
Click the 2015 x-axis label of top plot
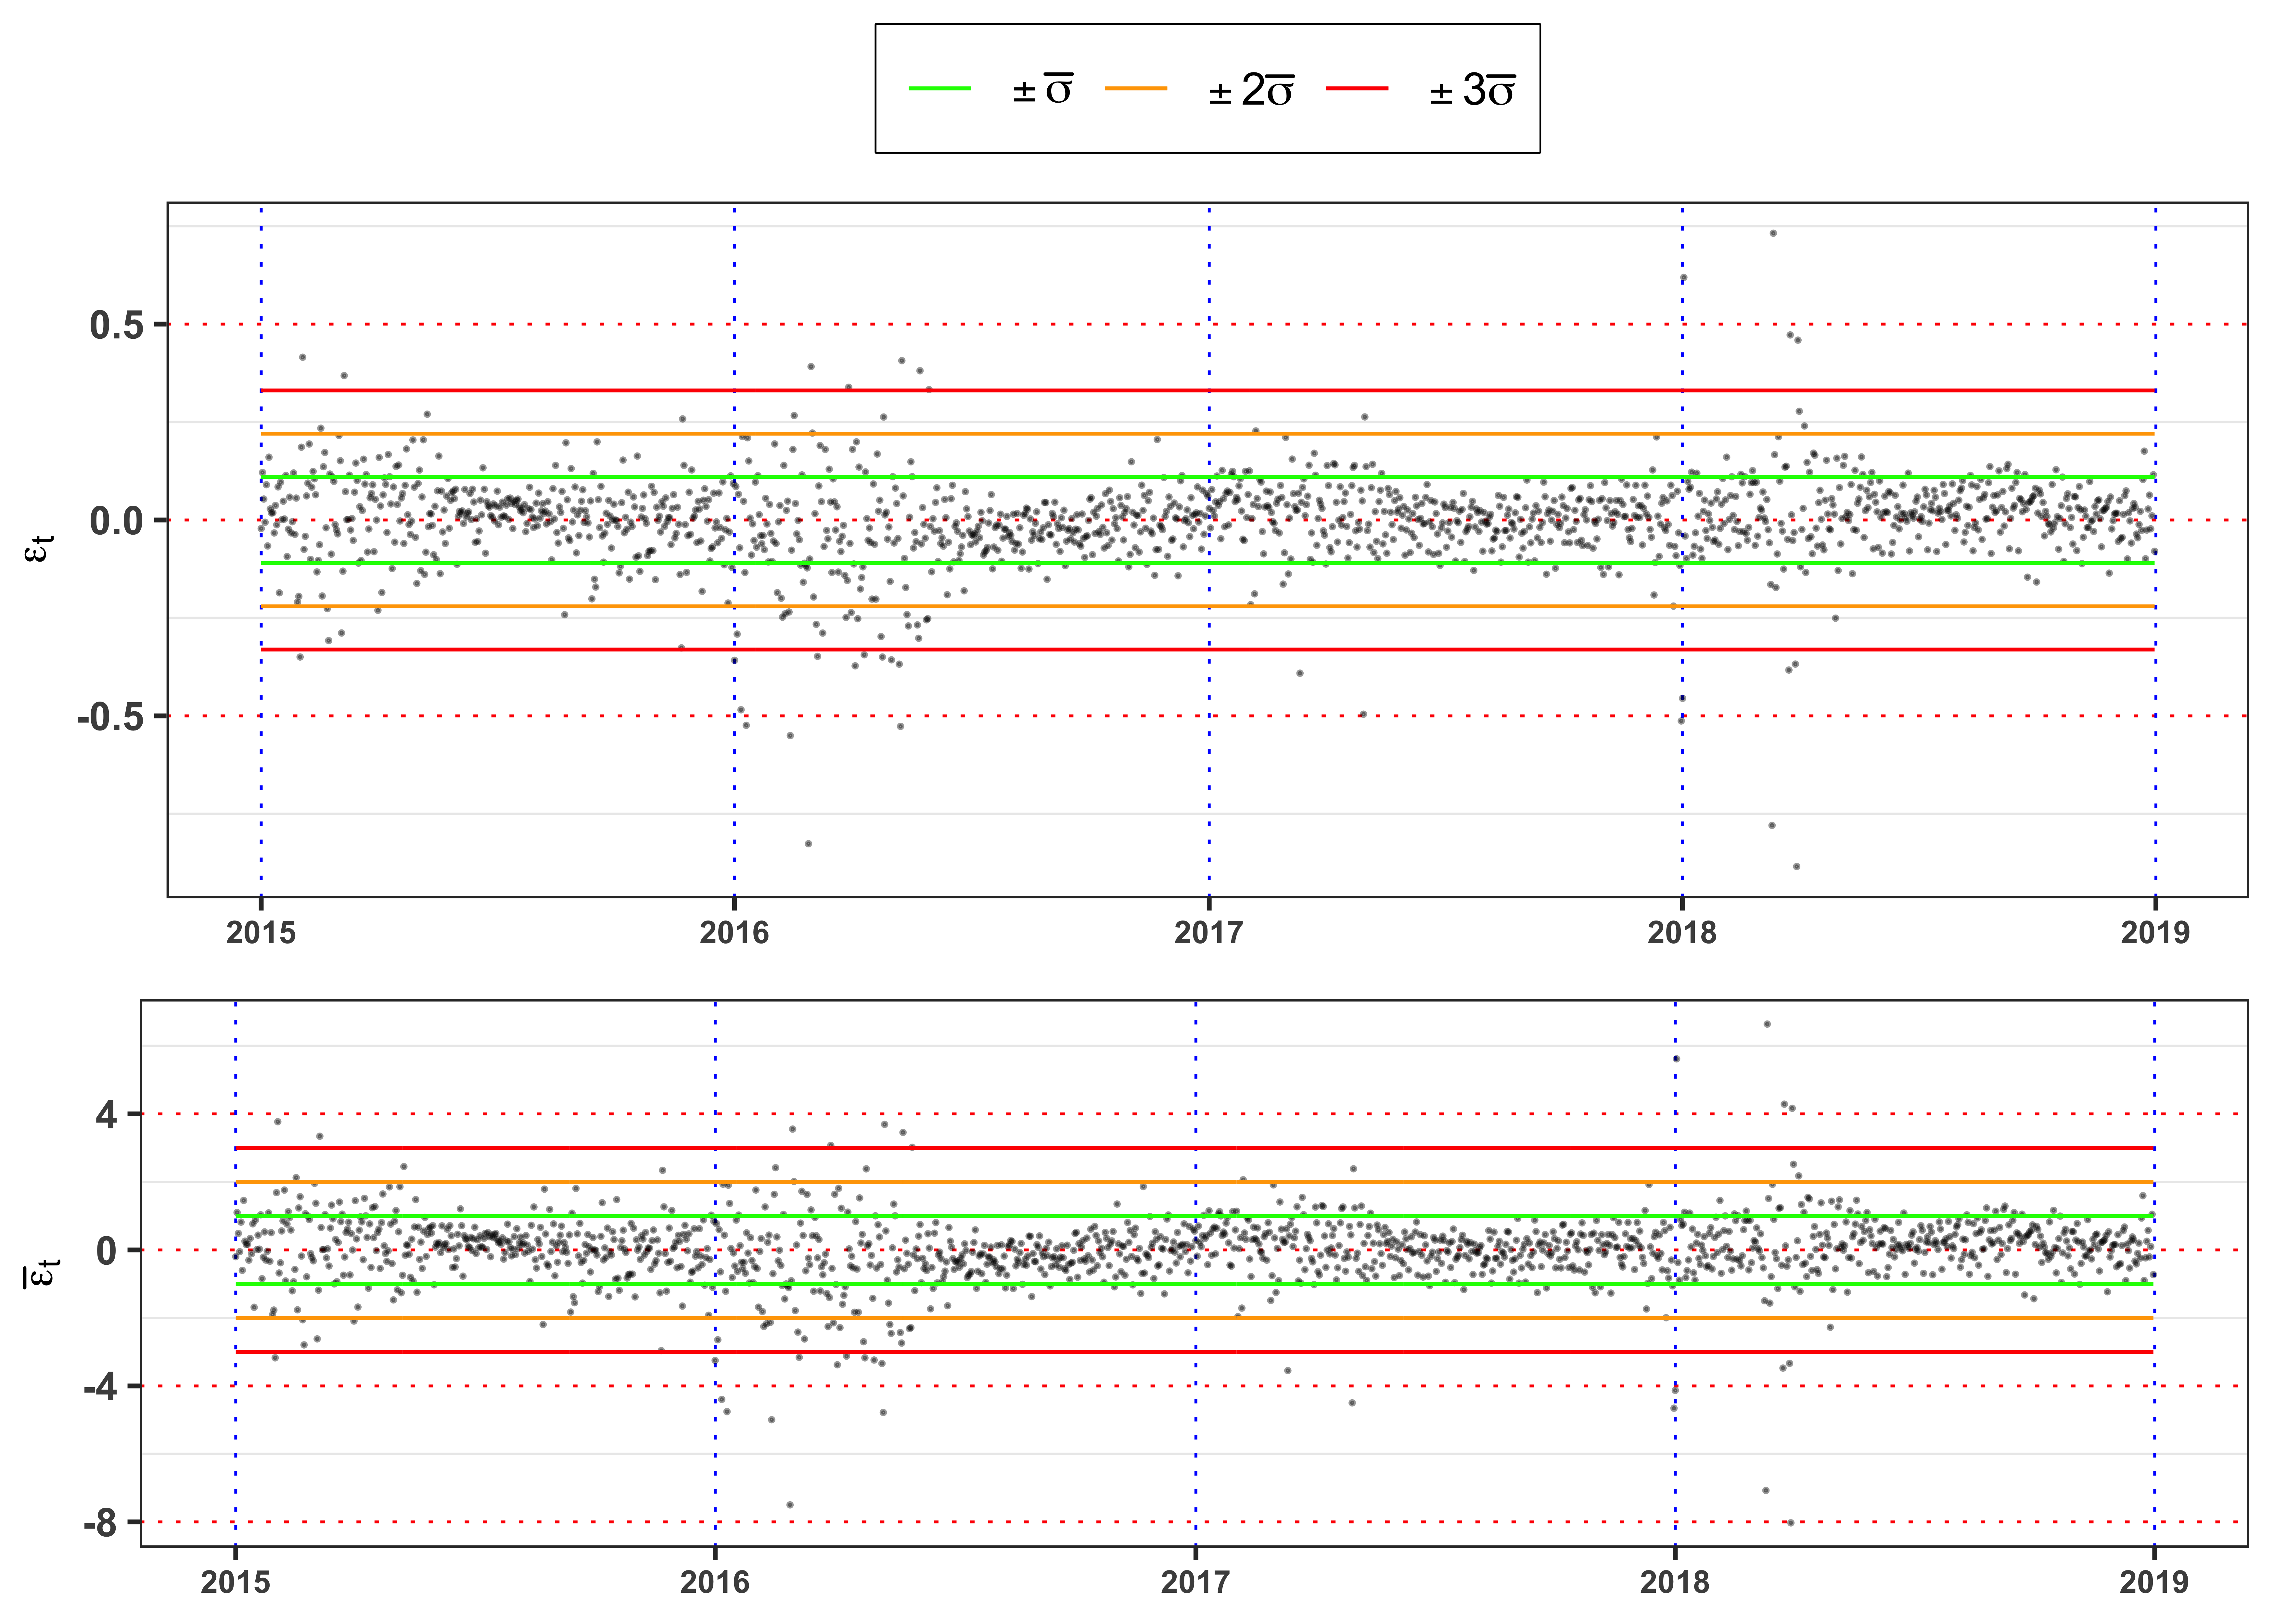click(x=261, y=933)
